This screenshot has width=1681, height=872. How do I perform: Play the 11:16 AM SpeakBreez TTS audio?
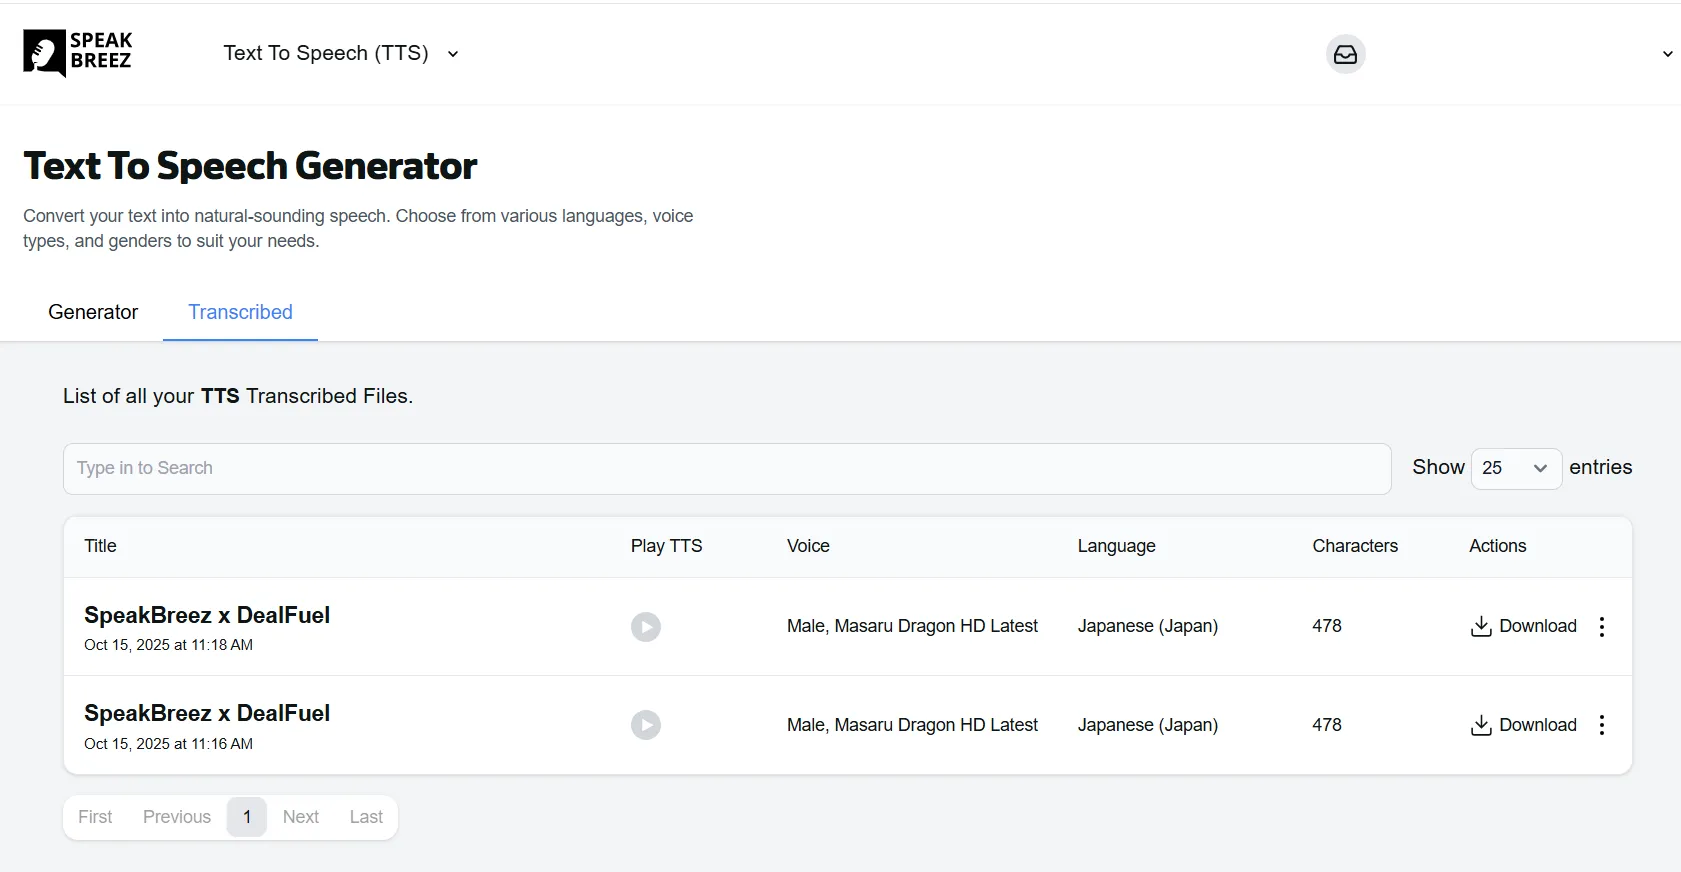(x=645, y=725)
